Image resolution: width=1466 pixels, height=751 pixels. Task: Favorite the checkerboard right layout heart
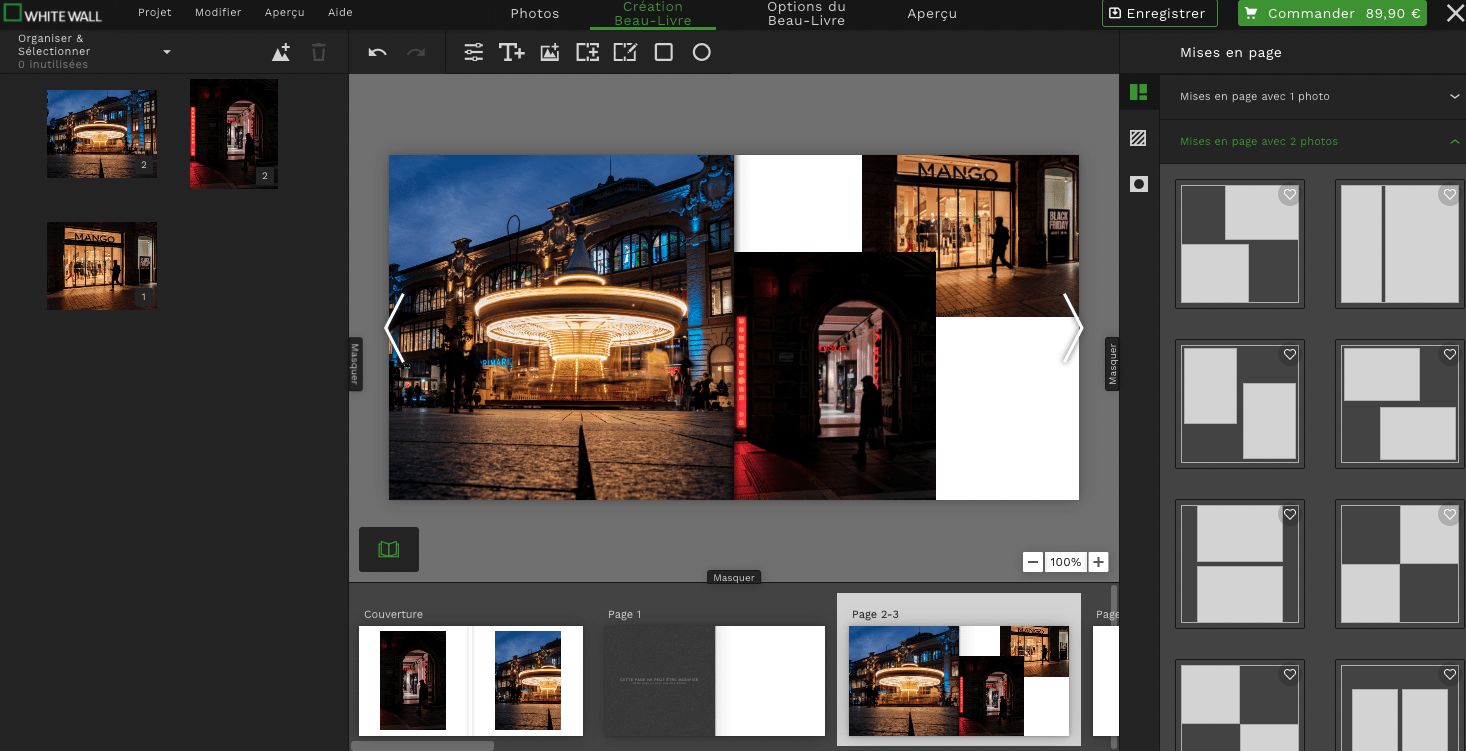pyautogui.click(x=1450, y=515)
